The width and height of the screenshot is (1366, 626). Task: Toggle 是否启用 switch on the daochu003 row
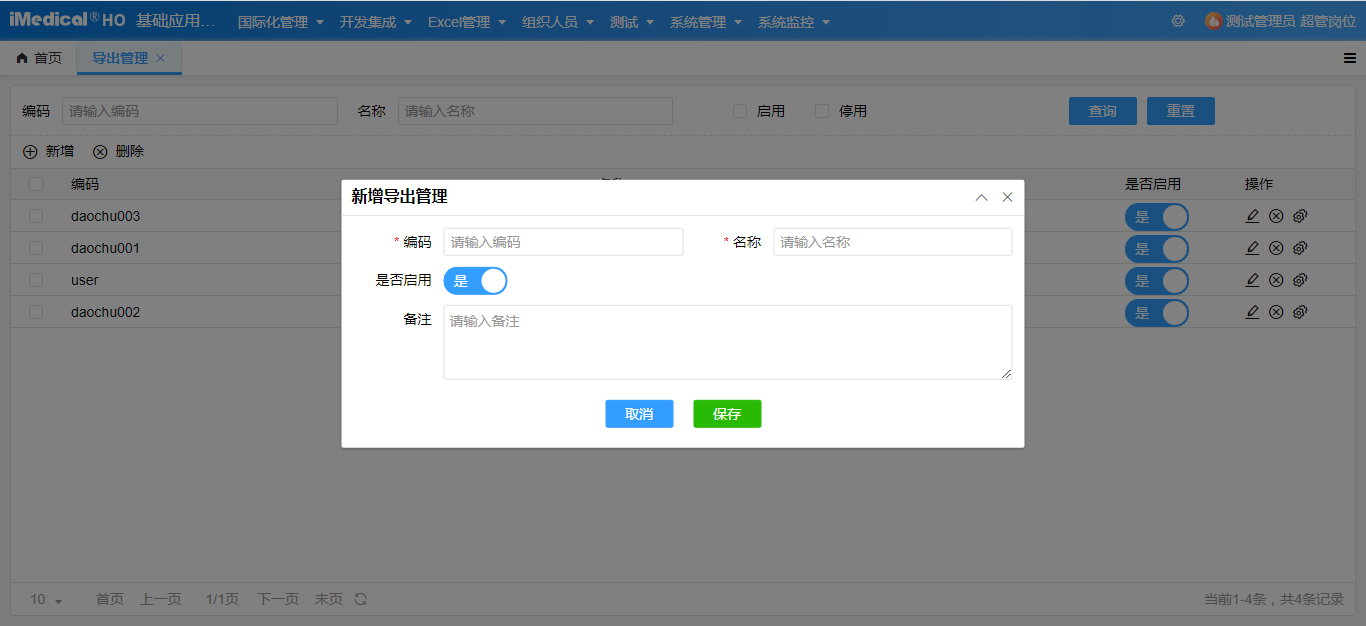[x=1157, y=216]
